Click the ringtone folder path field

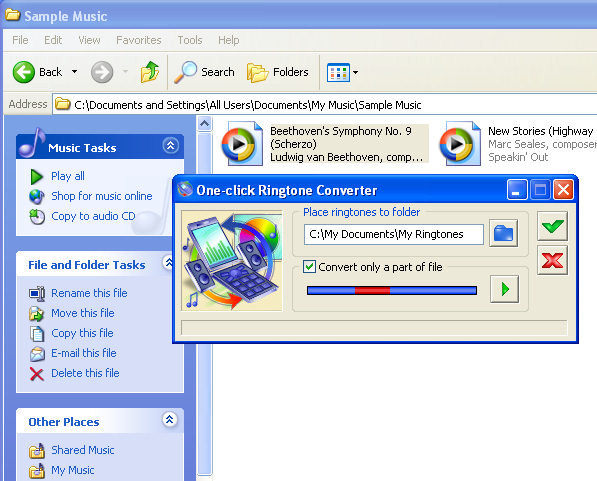tap(394, 234)
